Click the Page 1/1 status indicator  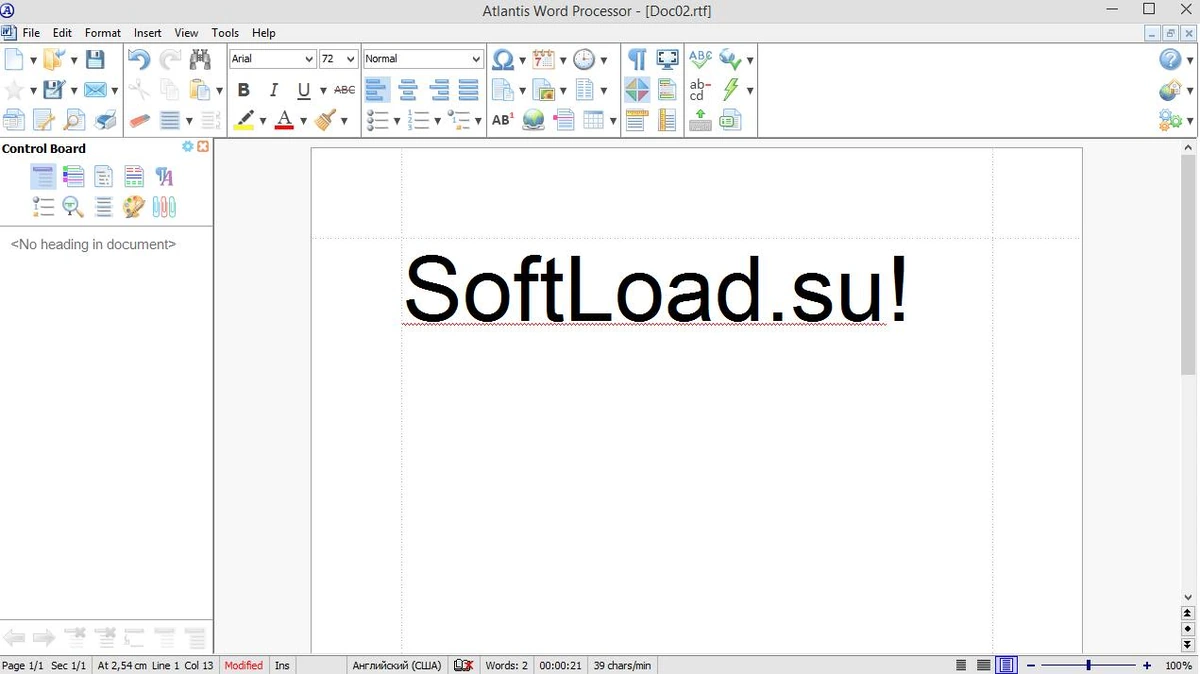(x=23, y=665)
